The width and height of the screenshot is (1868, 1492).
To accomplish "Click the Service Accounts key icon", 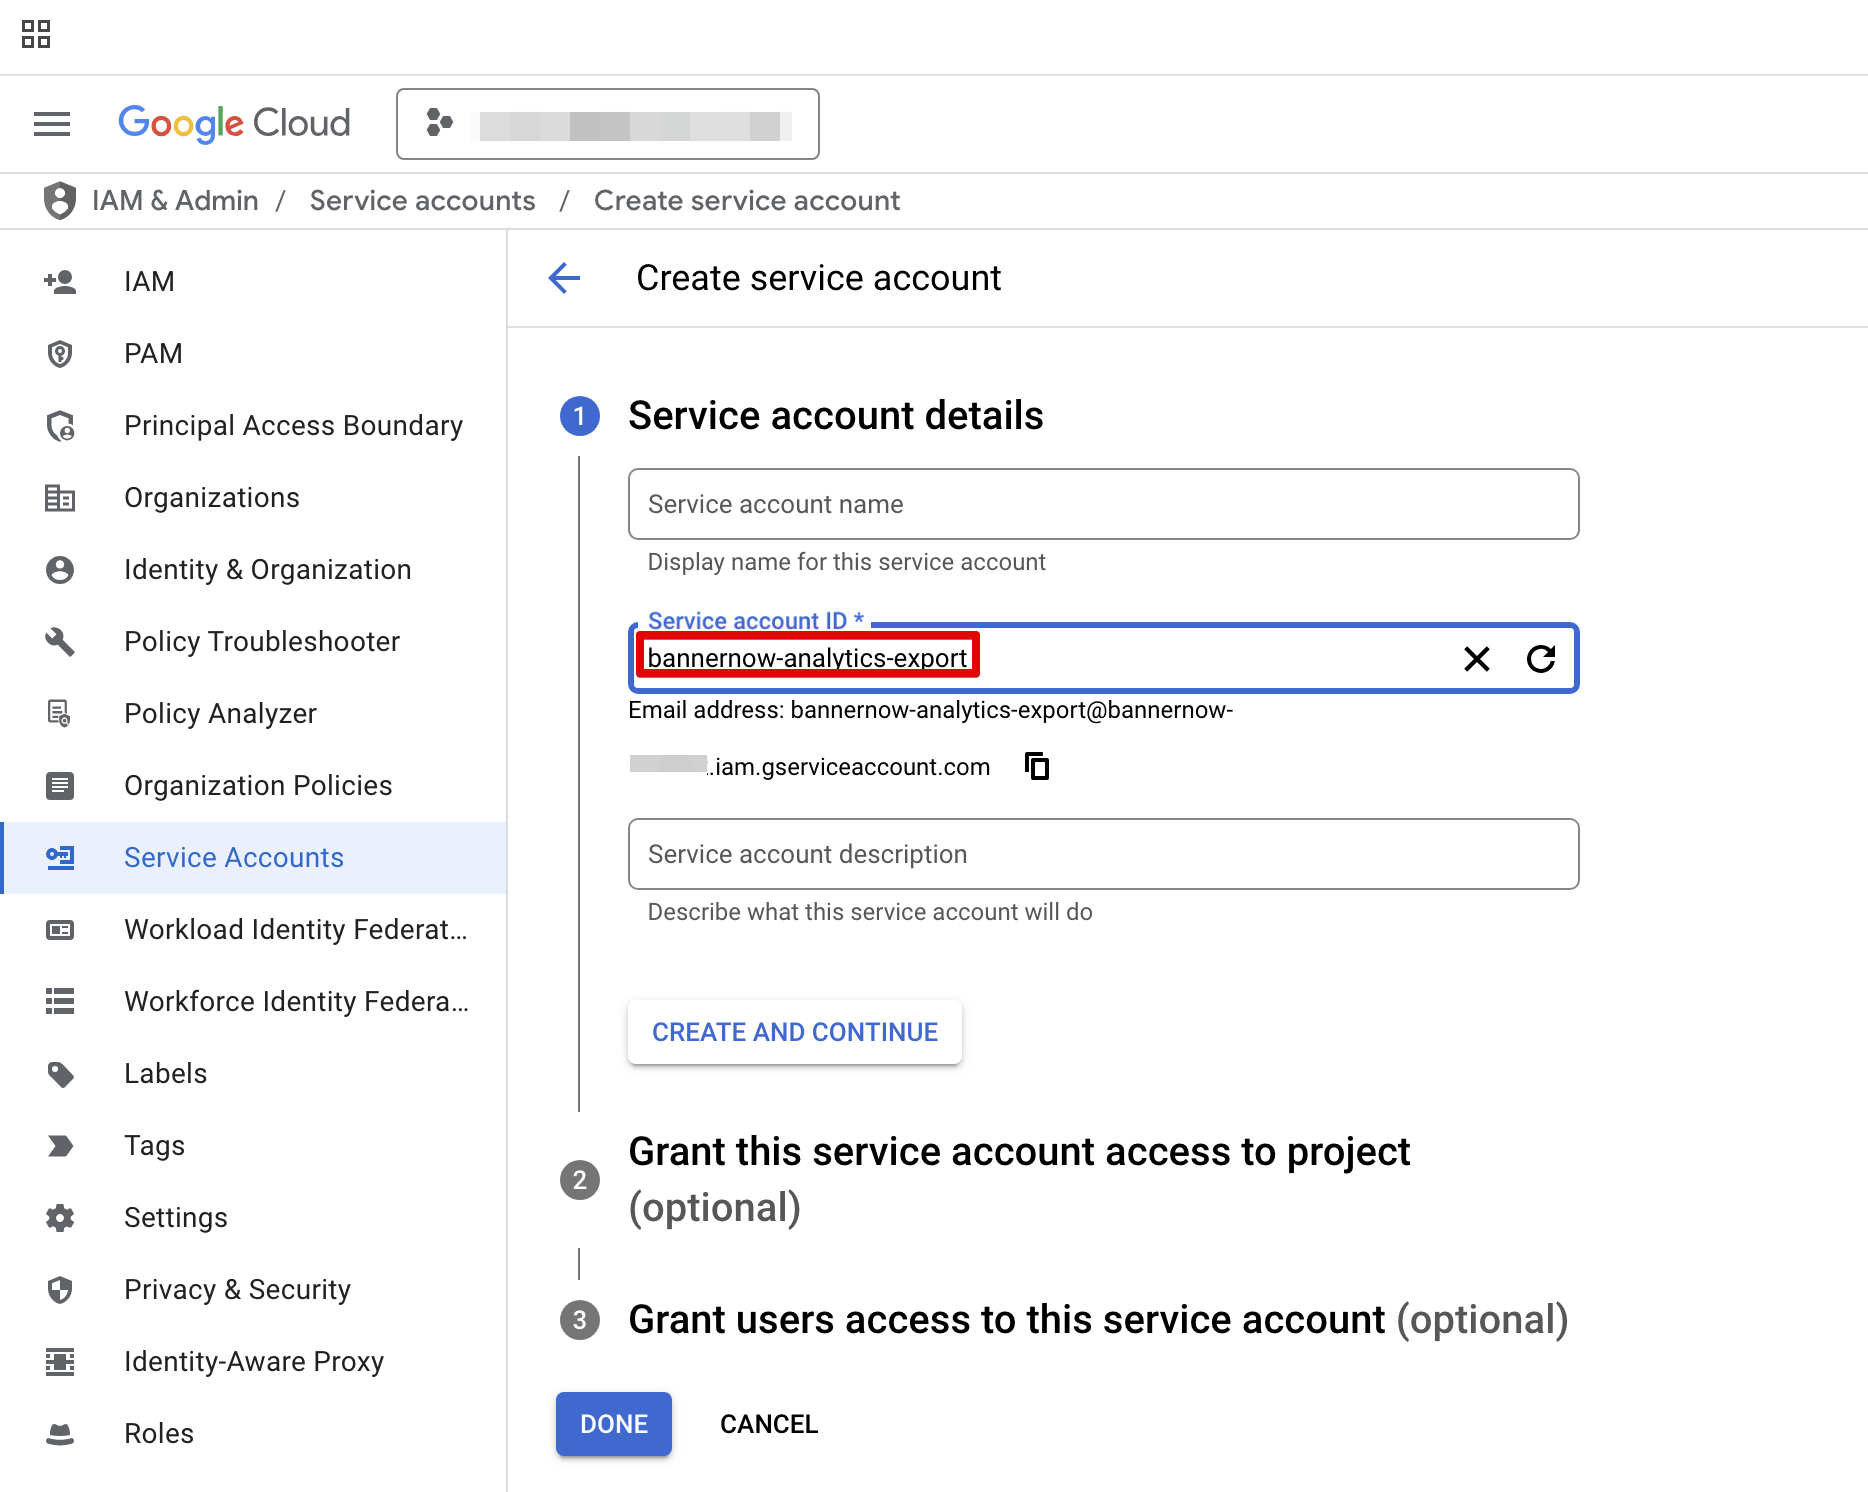I will [x=60, y=858].
